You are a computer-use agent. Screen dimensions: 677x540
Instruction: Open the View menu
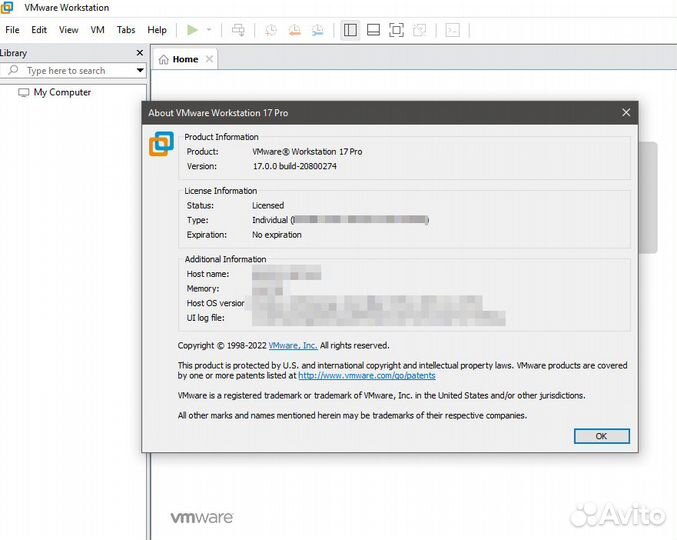coord(69,30)
